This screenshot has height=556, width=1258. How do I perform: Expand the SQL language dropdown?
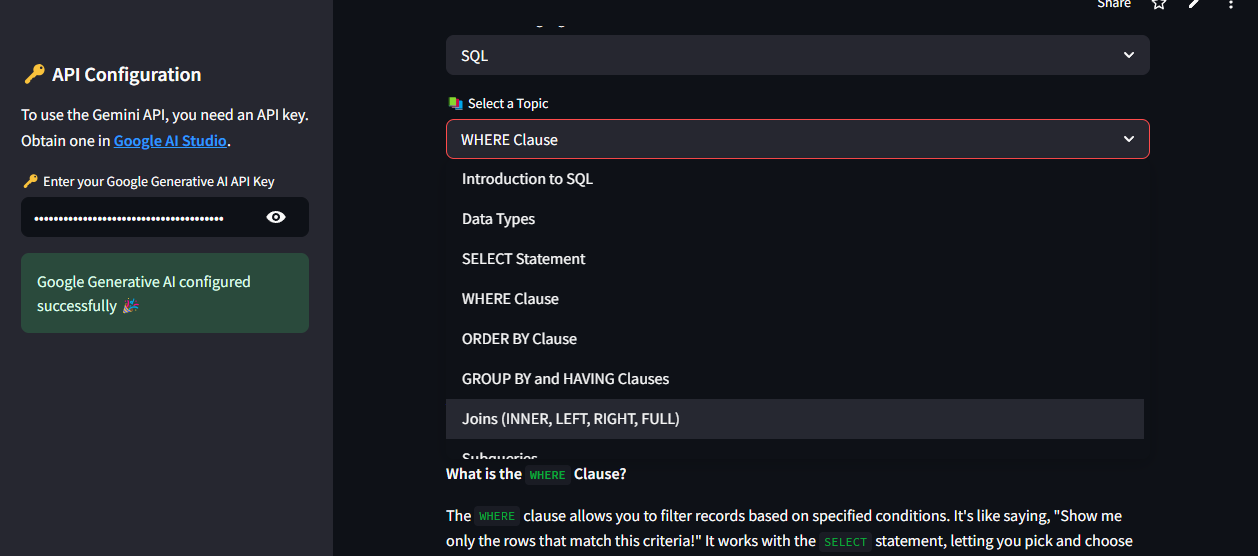pyautogui.click(x=780, y=56)
